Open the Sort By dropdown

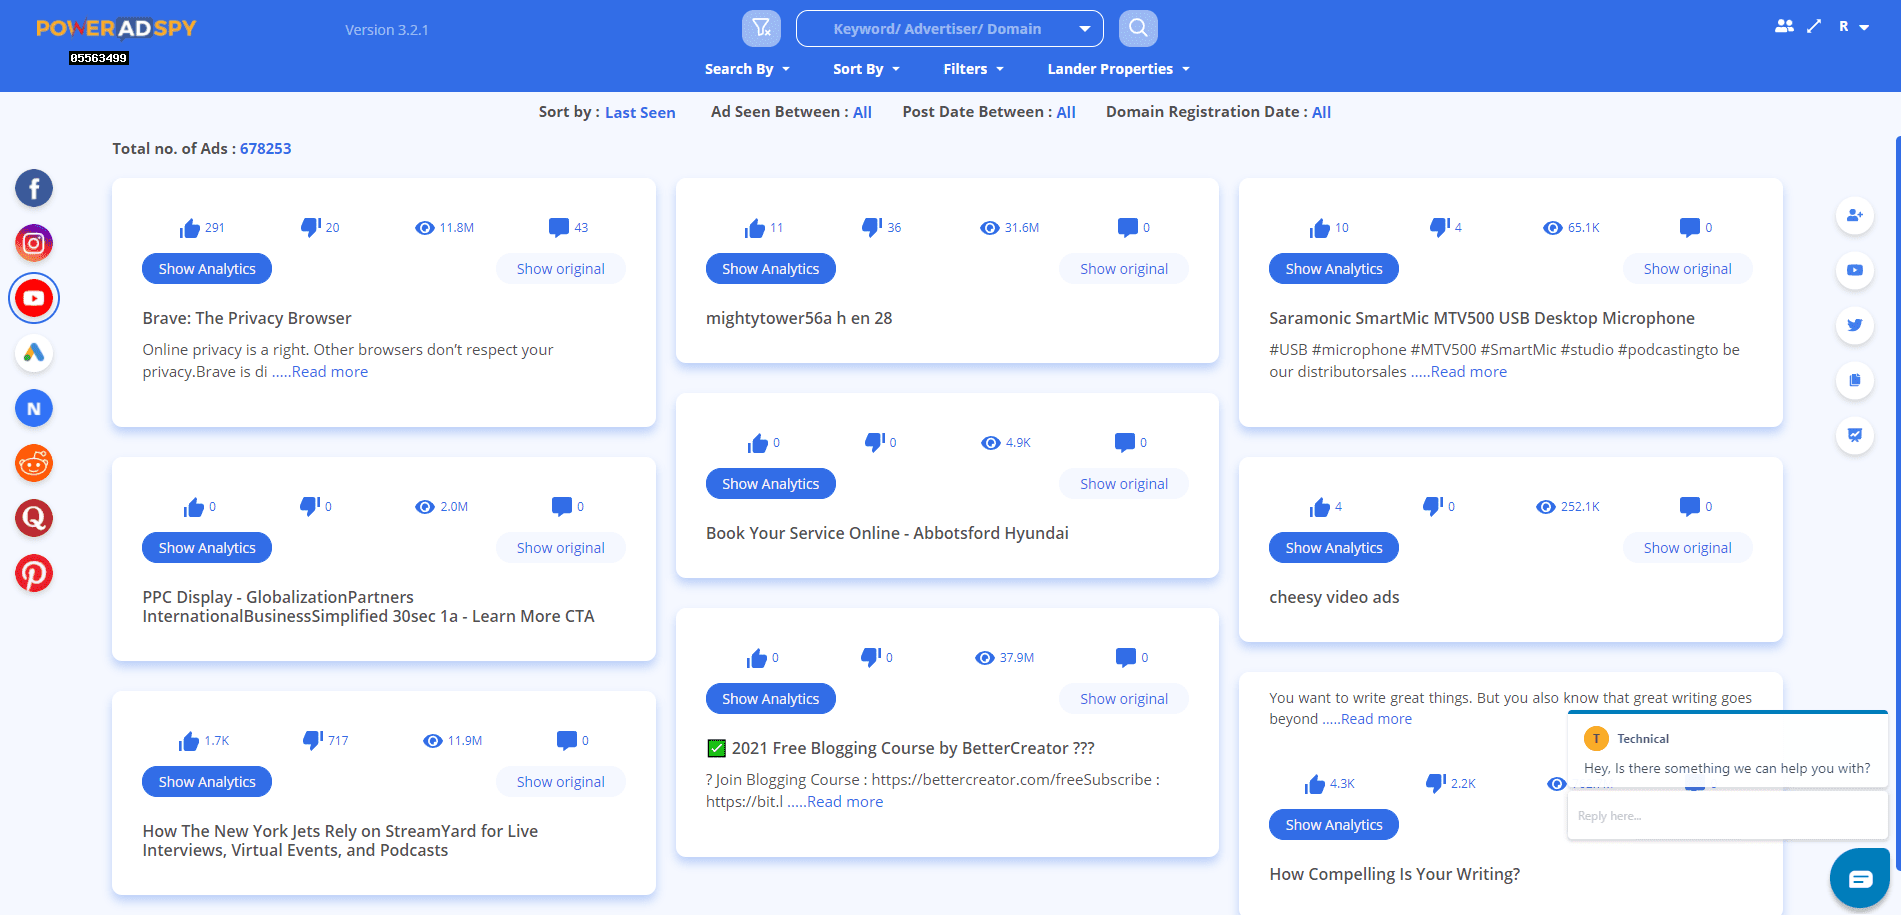866,69
